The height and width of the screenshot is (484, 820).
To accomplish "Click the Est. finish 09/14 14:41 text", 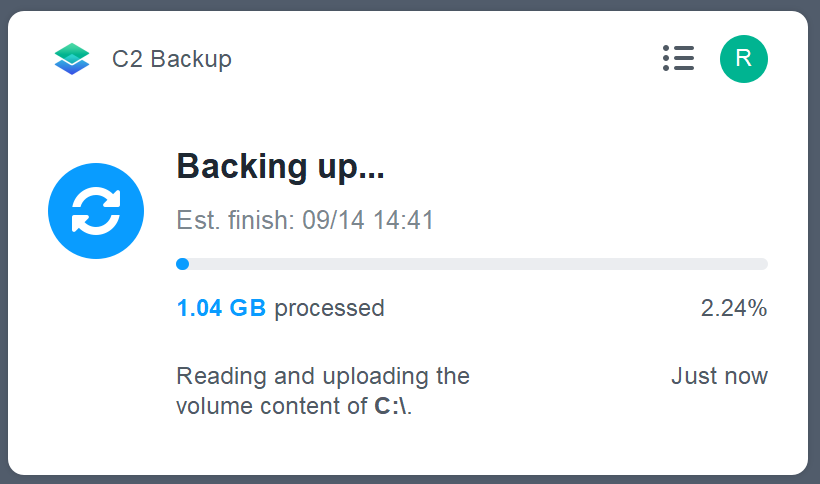I will (x=305, y=220).
